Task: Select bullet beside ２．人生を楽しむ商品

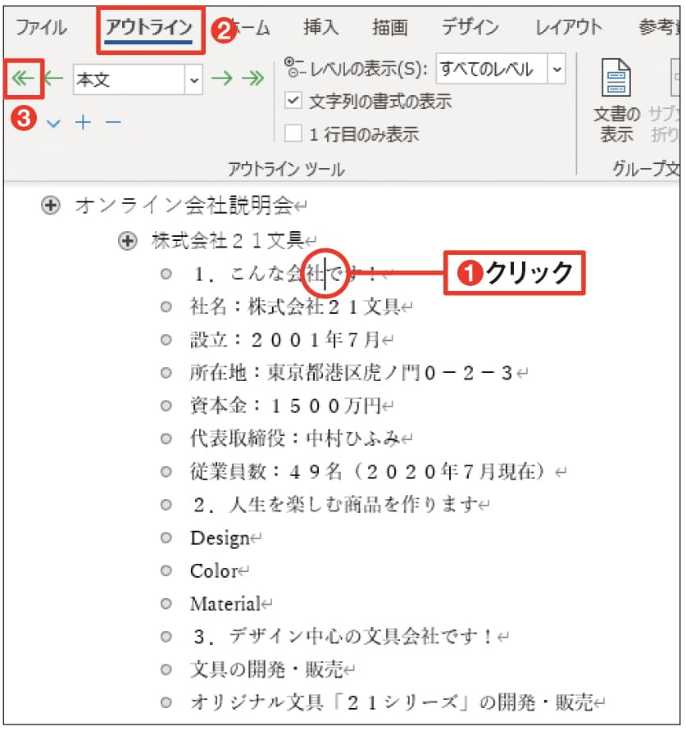Action: pos(166,505)
